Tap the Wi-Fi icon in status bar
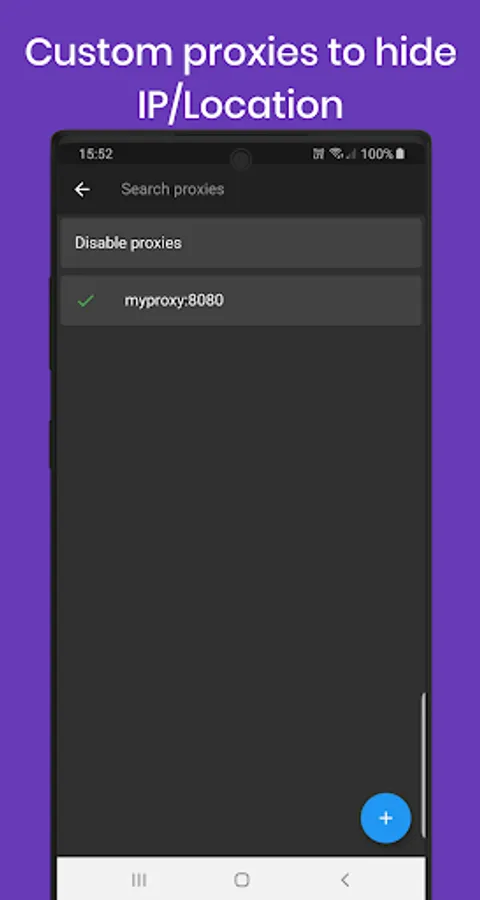The height and width of the screenshot is (900, 480). 336,154
